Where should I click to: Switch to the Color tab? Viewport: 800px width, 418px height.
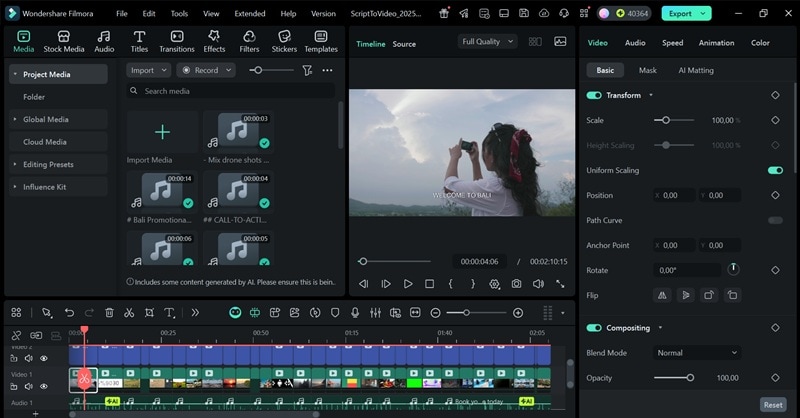coord(760,43)
